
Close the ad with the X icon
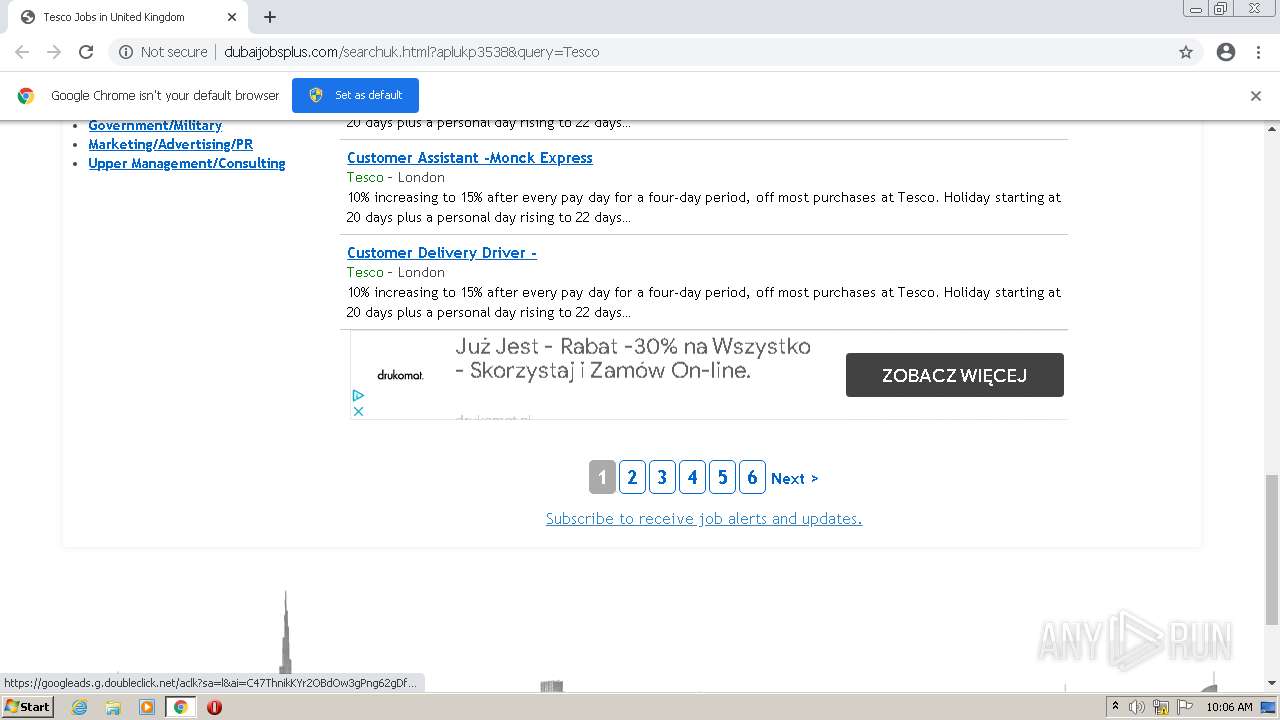click(x=358, y=411)
